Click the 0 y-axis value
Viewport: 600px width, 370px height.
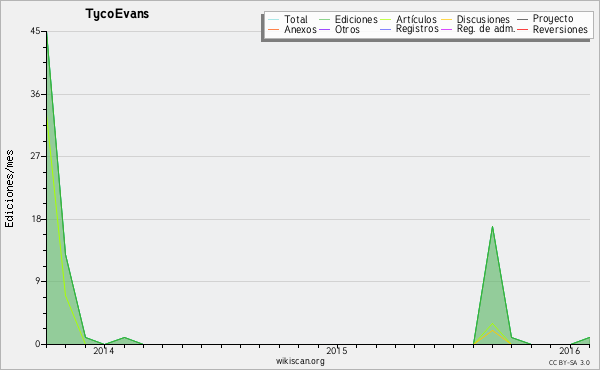point(38,344)
